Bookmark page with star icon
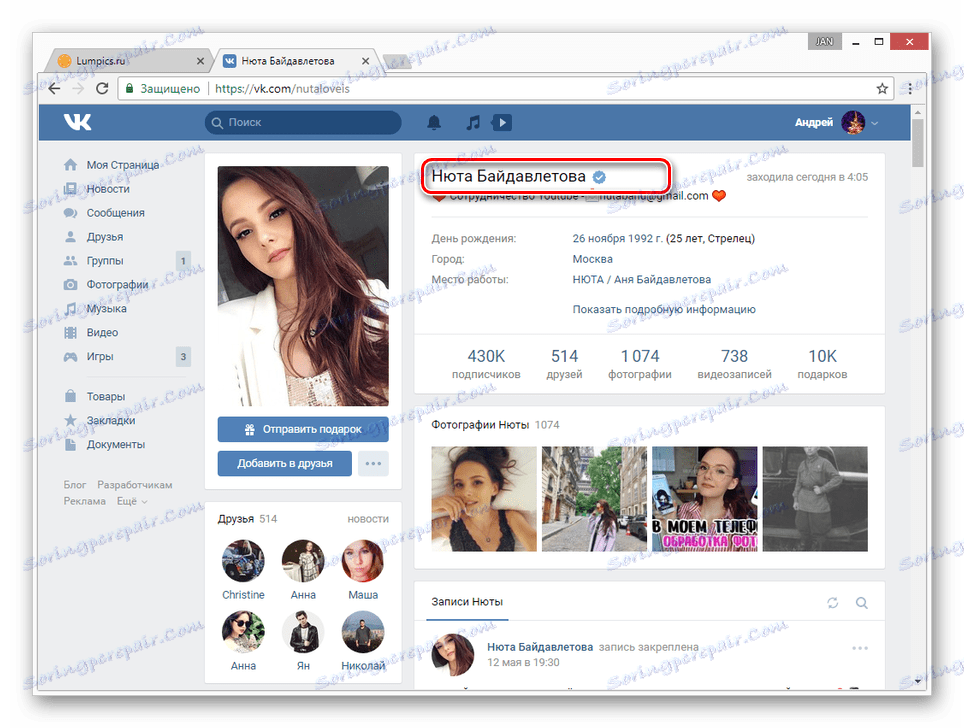This screenshot has height=728, width=964. (882, 89)
